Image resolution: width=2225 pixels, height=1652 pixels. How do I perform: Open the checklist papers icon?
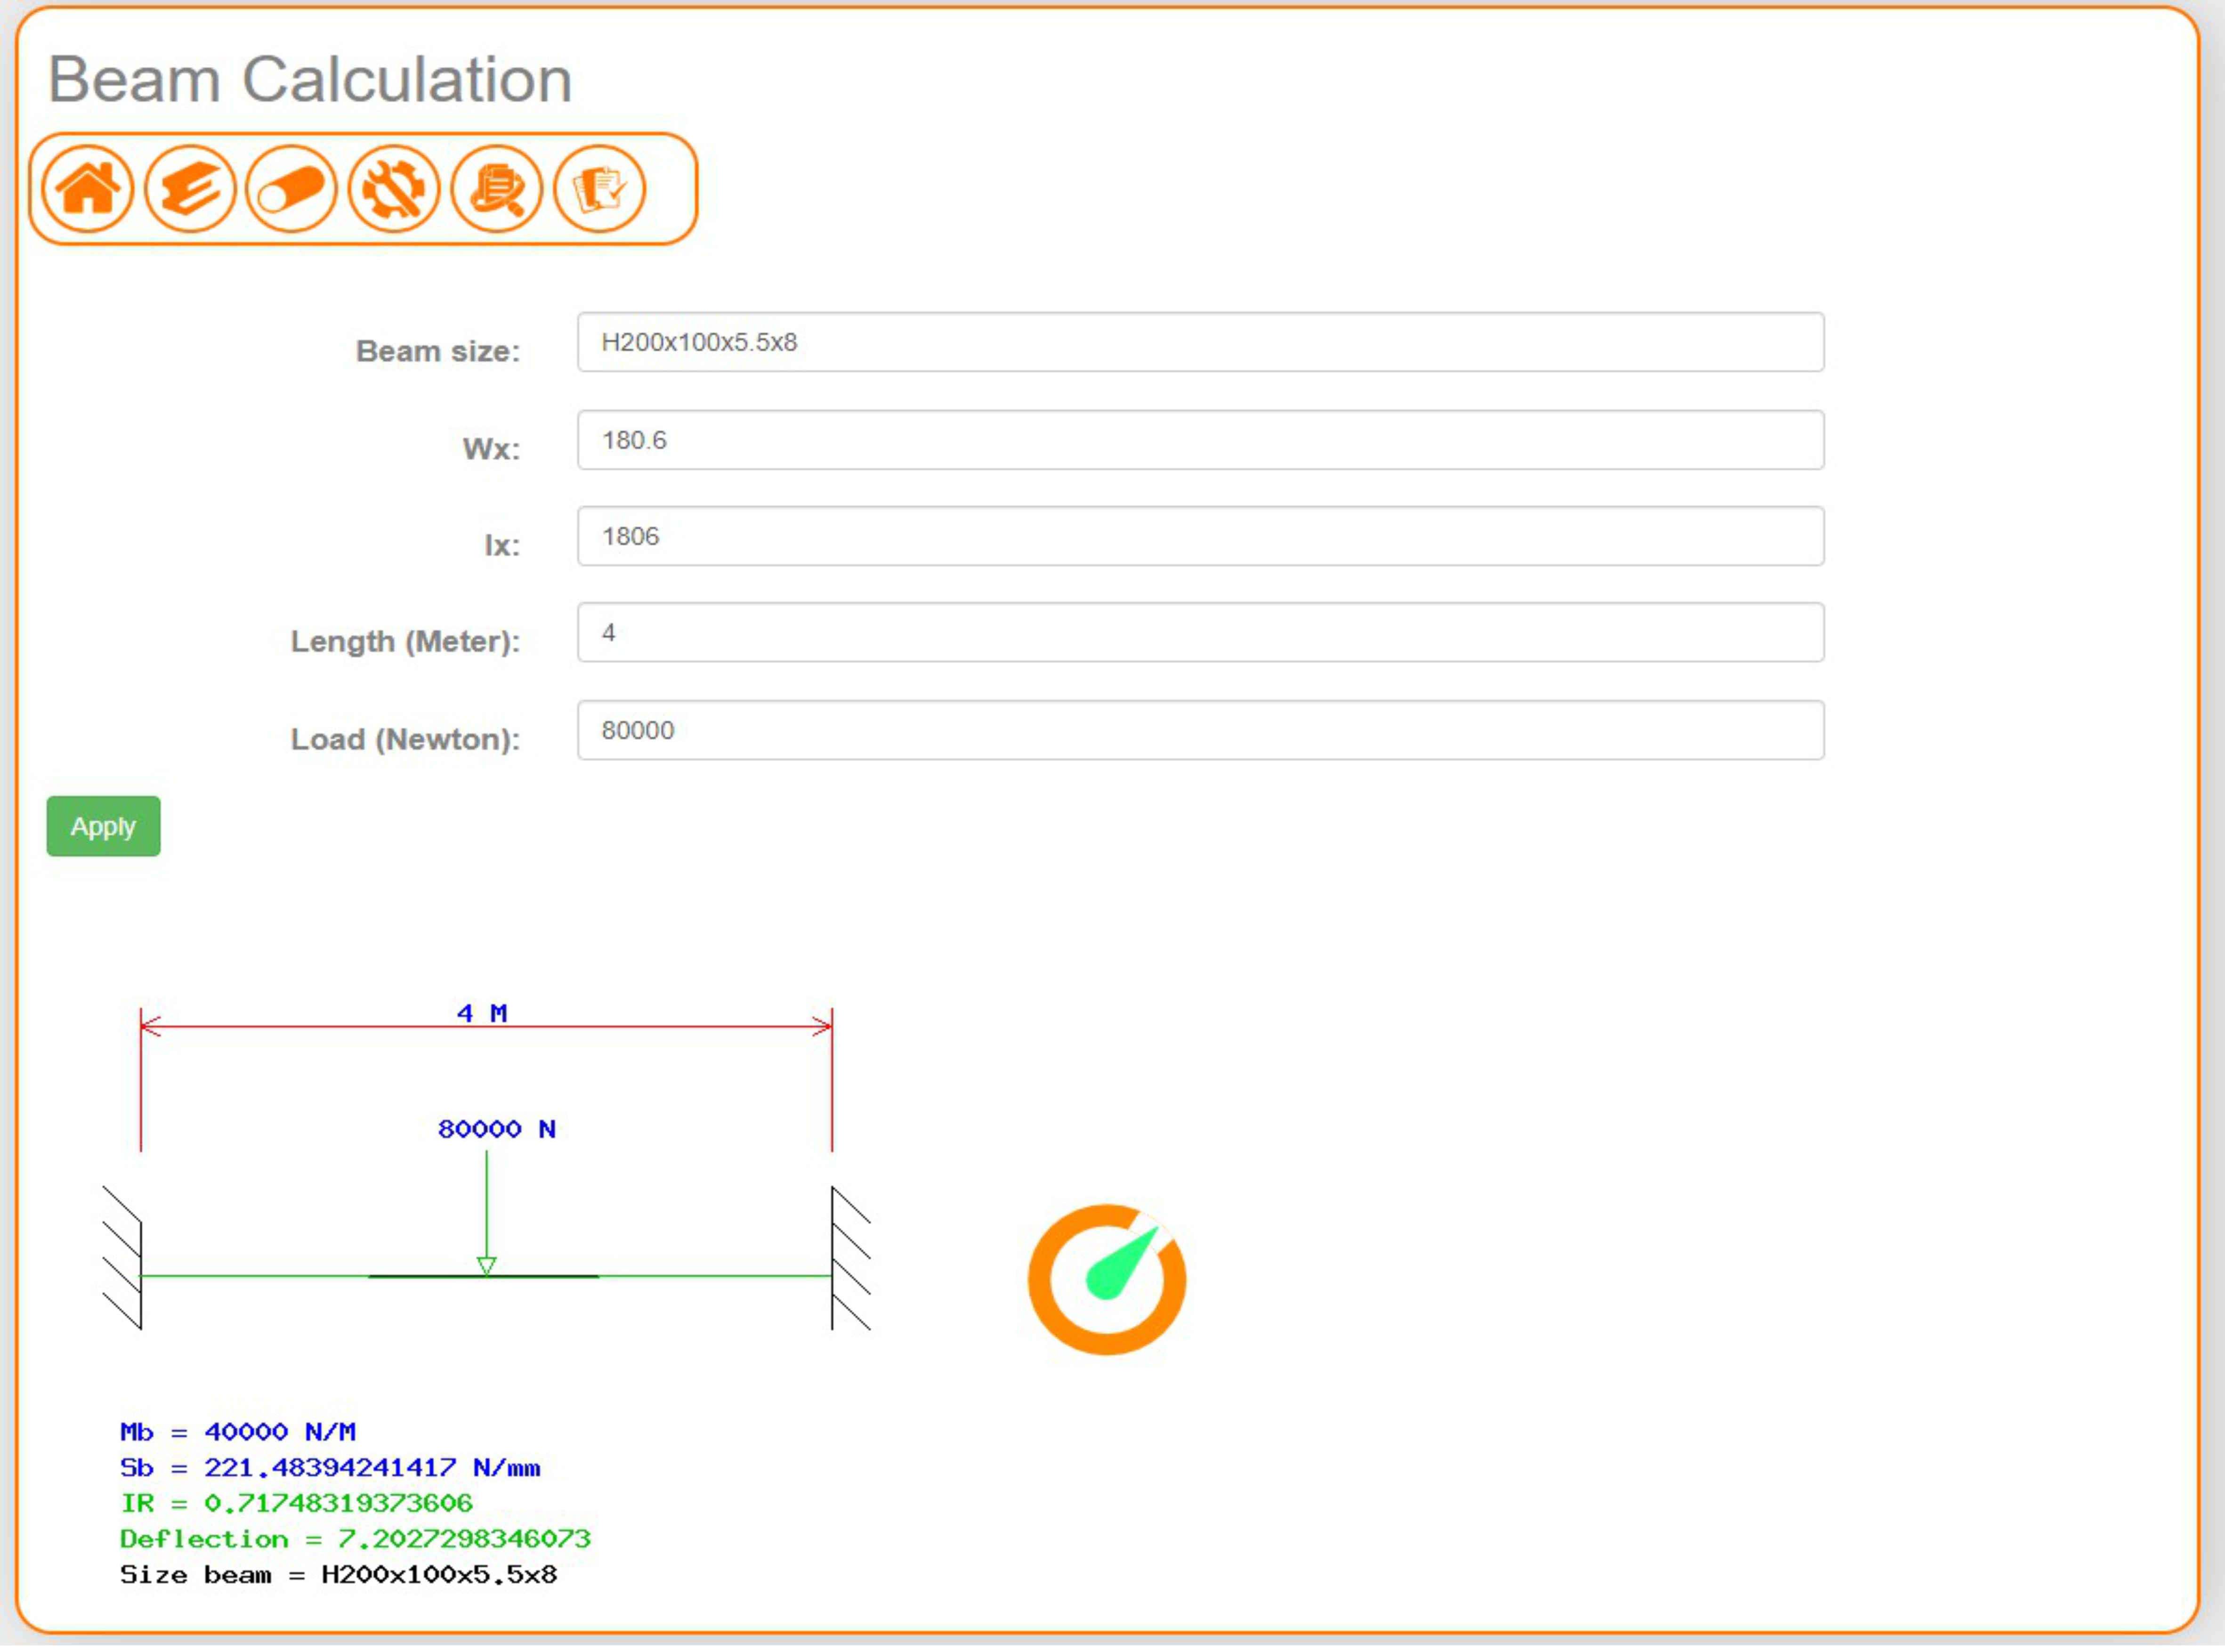coord(600,189)
